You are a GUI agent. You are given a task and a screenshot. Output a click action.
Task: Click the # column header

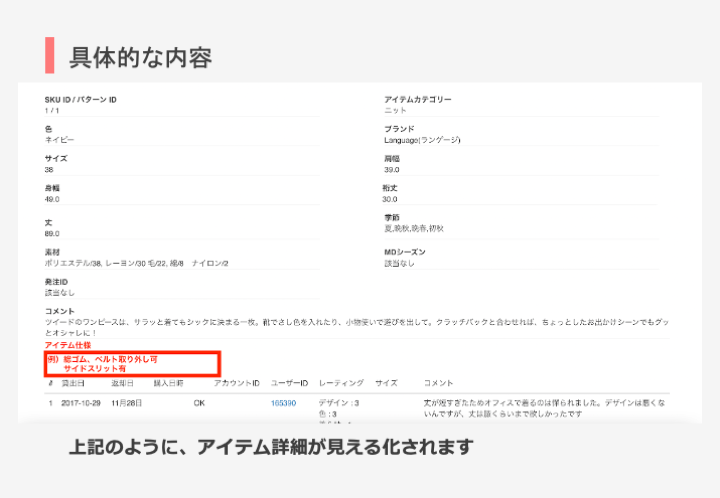click(50, 383)
